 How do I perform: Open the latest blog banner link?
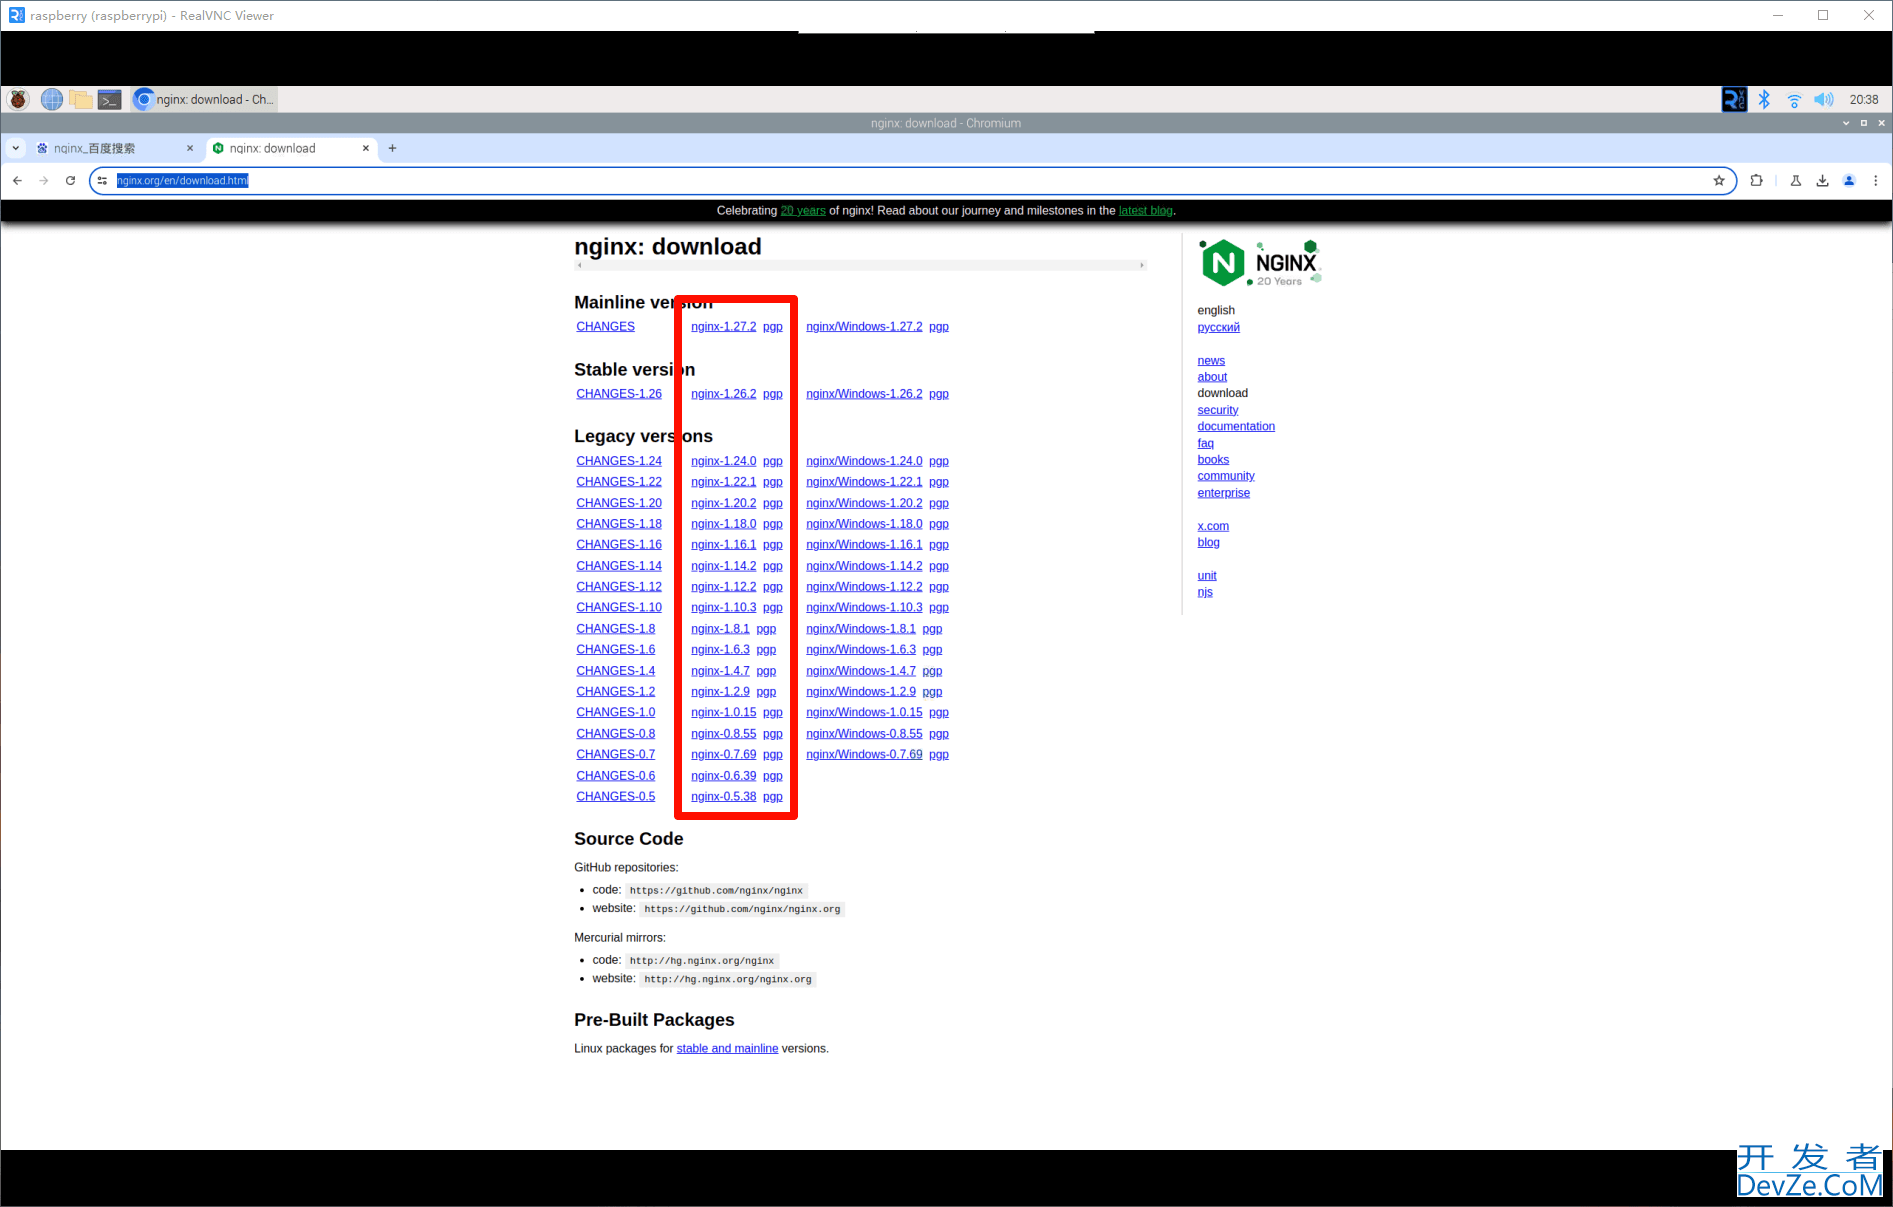coord(1146,211)
